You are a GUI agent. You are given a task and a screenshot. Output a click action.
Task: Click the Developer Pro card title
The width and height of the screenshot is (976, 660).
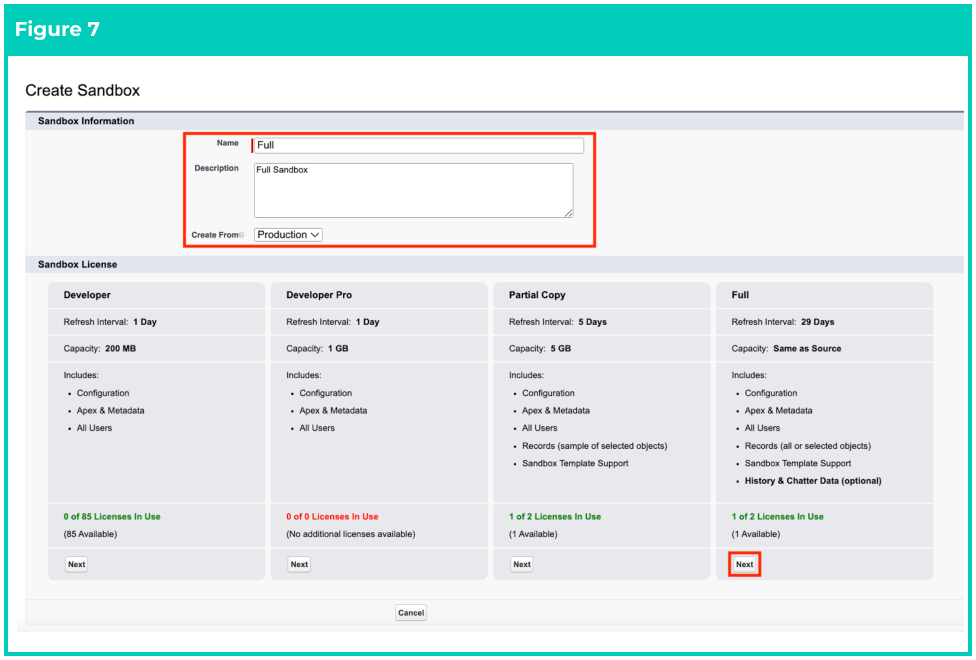click(x=319, y=295)
